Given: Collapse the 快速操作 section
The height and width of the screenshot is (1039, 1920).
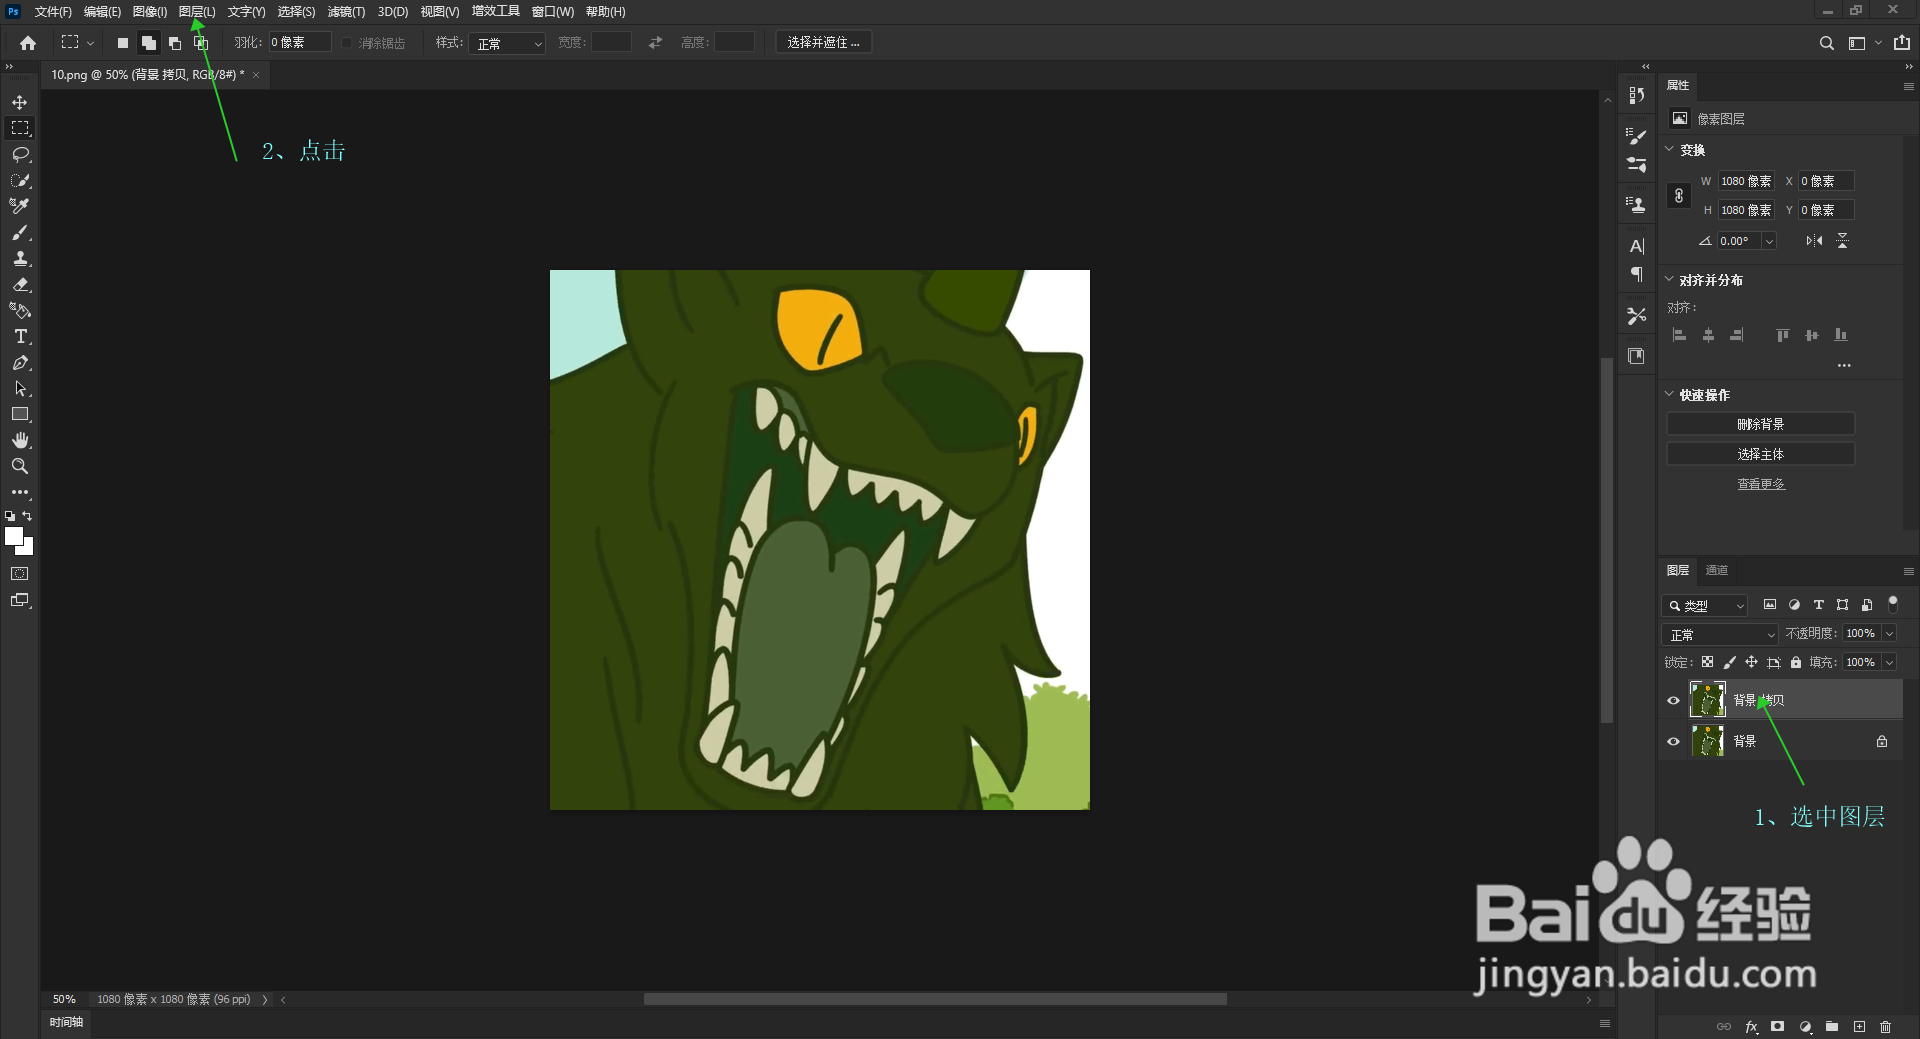Looking at the screenshot, I should [1669, 395].
